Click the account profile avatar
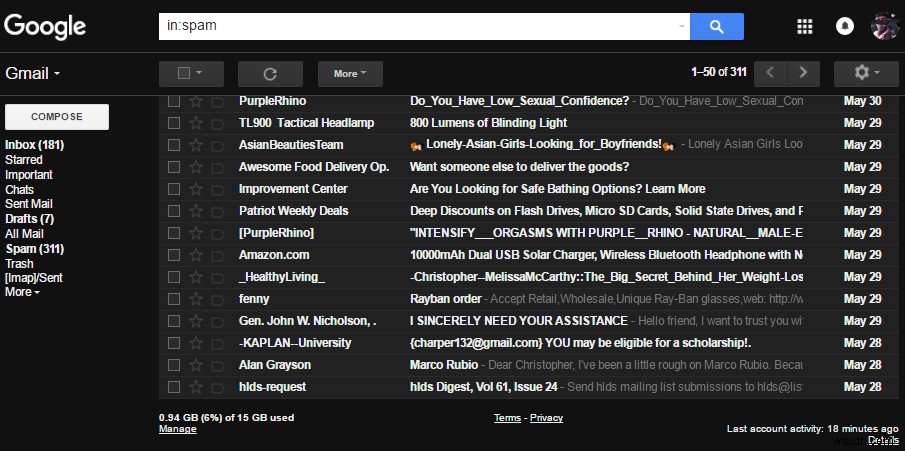Image resolution: width=905 pixels, height=451 pixels. pos(884,26)
